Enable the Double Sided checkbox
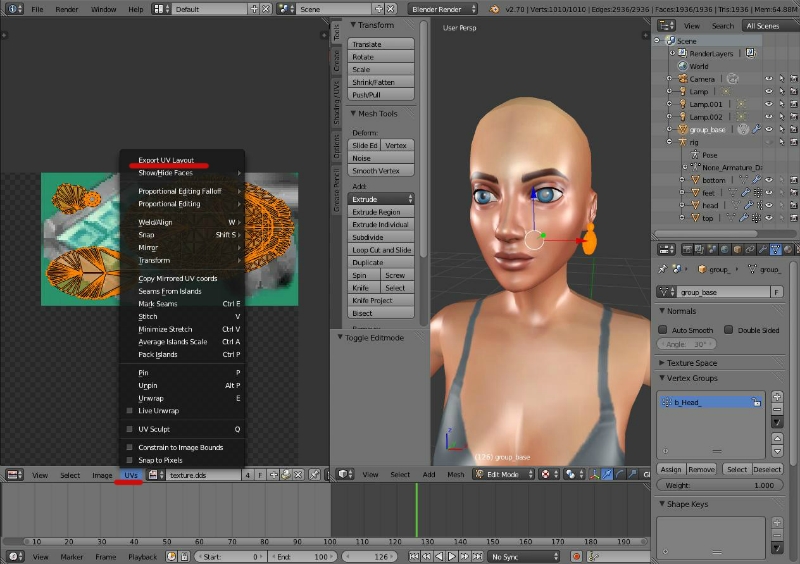The height and width of the screenshot is (564, 800). [729, 329]
